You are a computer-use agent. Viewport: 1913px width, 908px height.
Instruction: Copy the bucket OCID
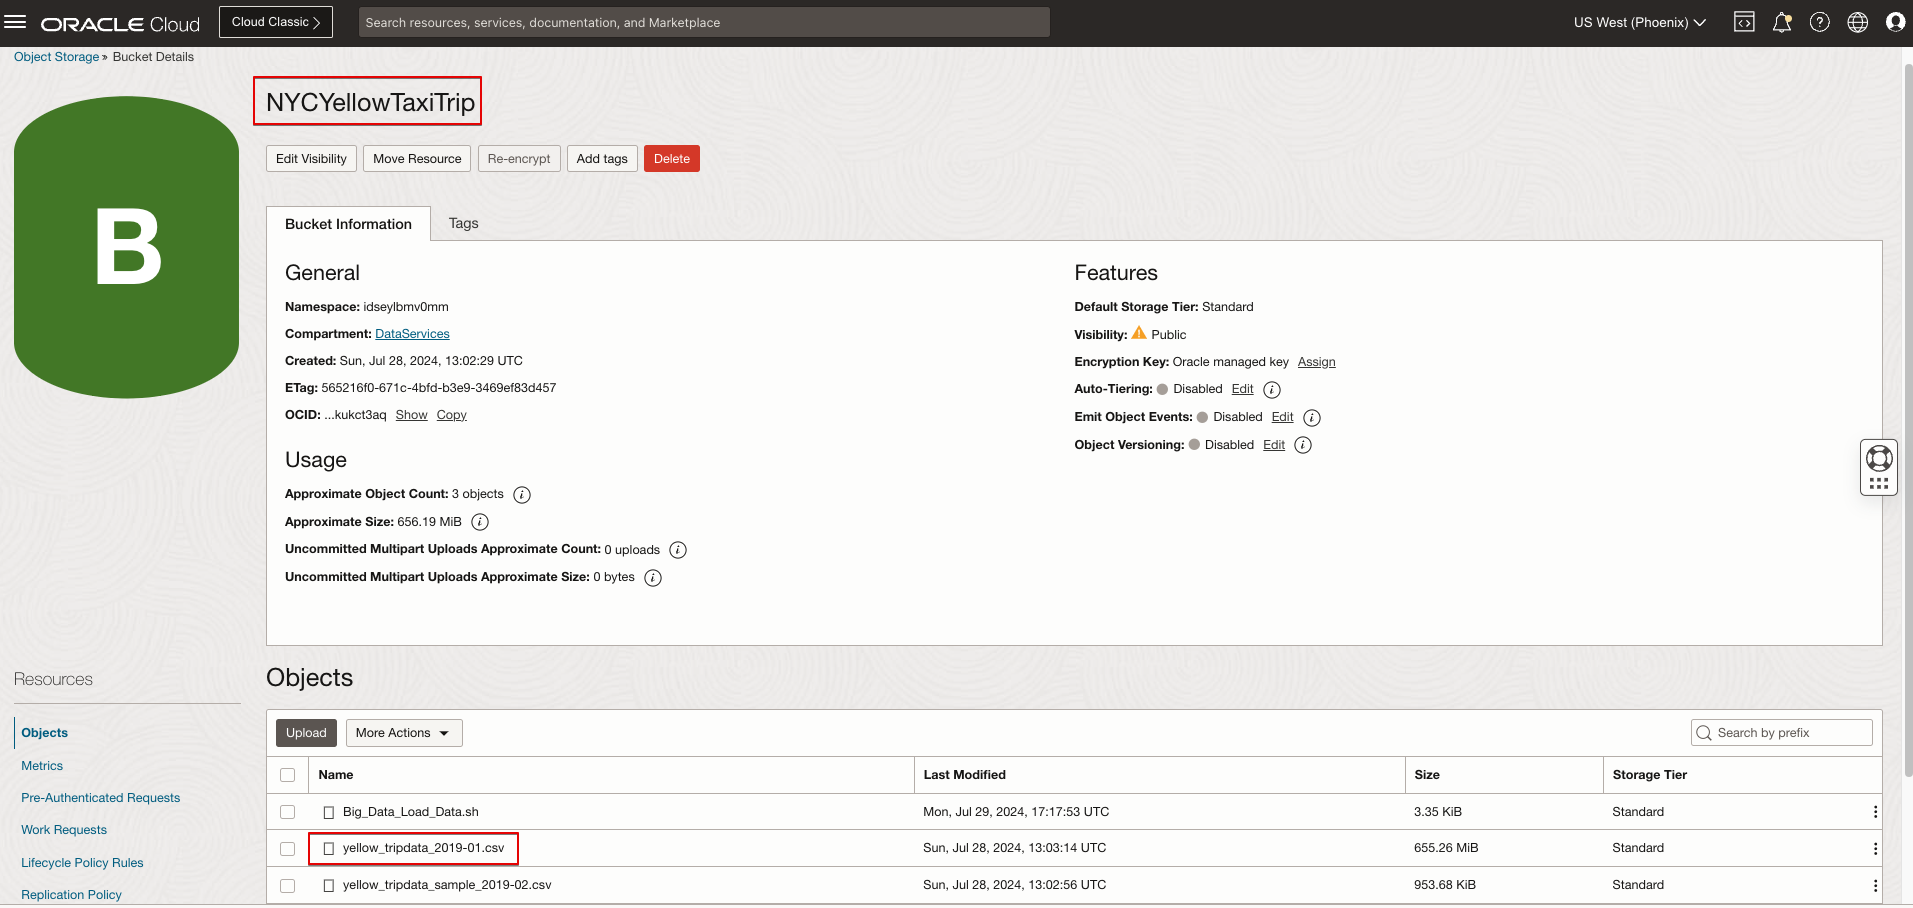451,415
